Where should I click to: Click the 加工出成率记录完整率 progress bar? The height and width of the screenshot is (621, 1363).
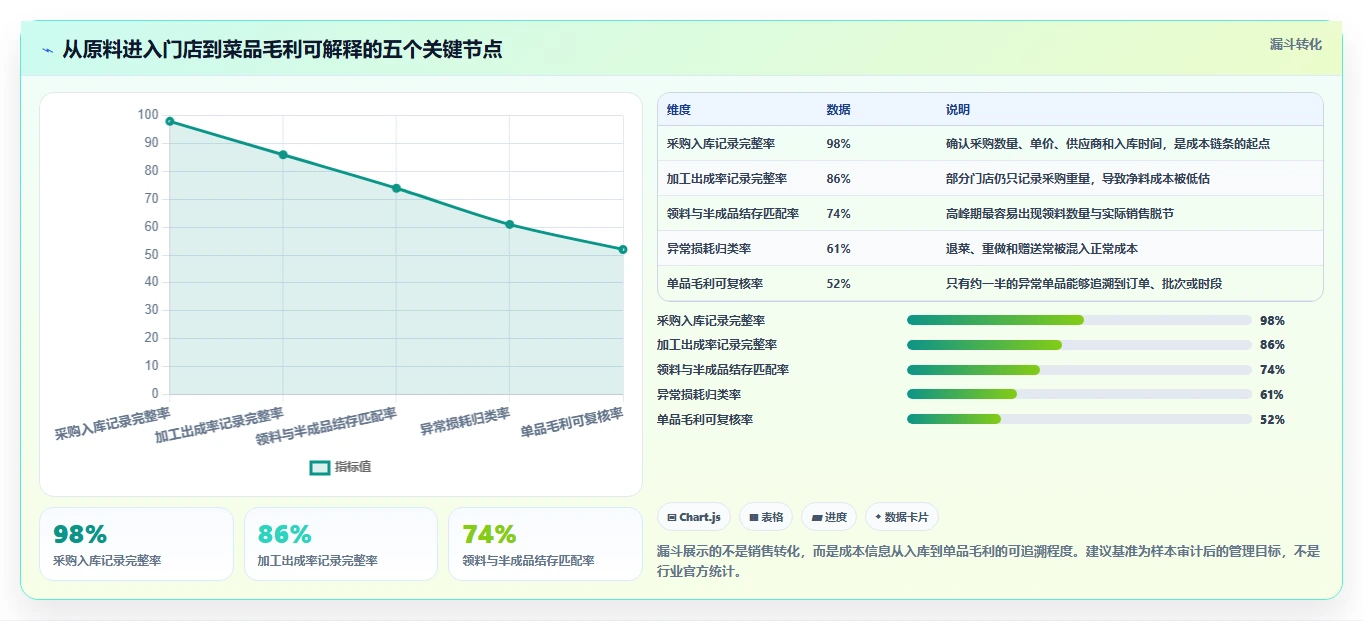click(1079, 345)
